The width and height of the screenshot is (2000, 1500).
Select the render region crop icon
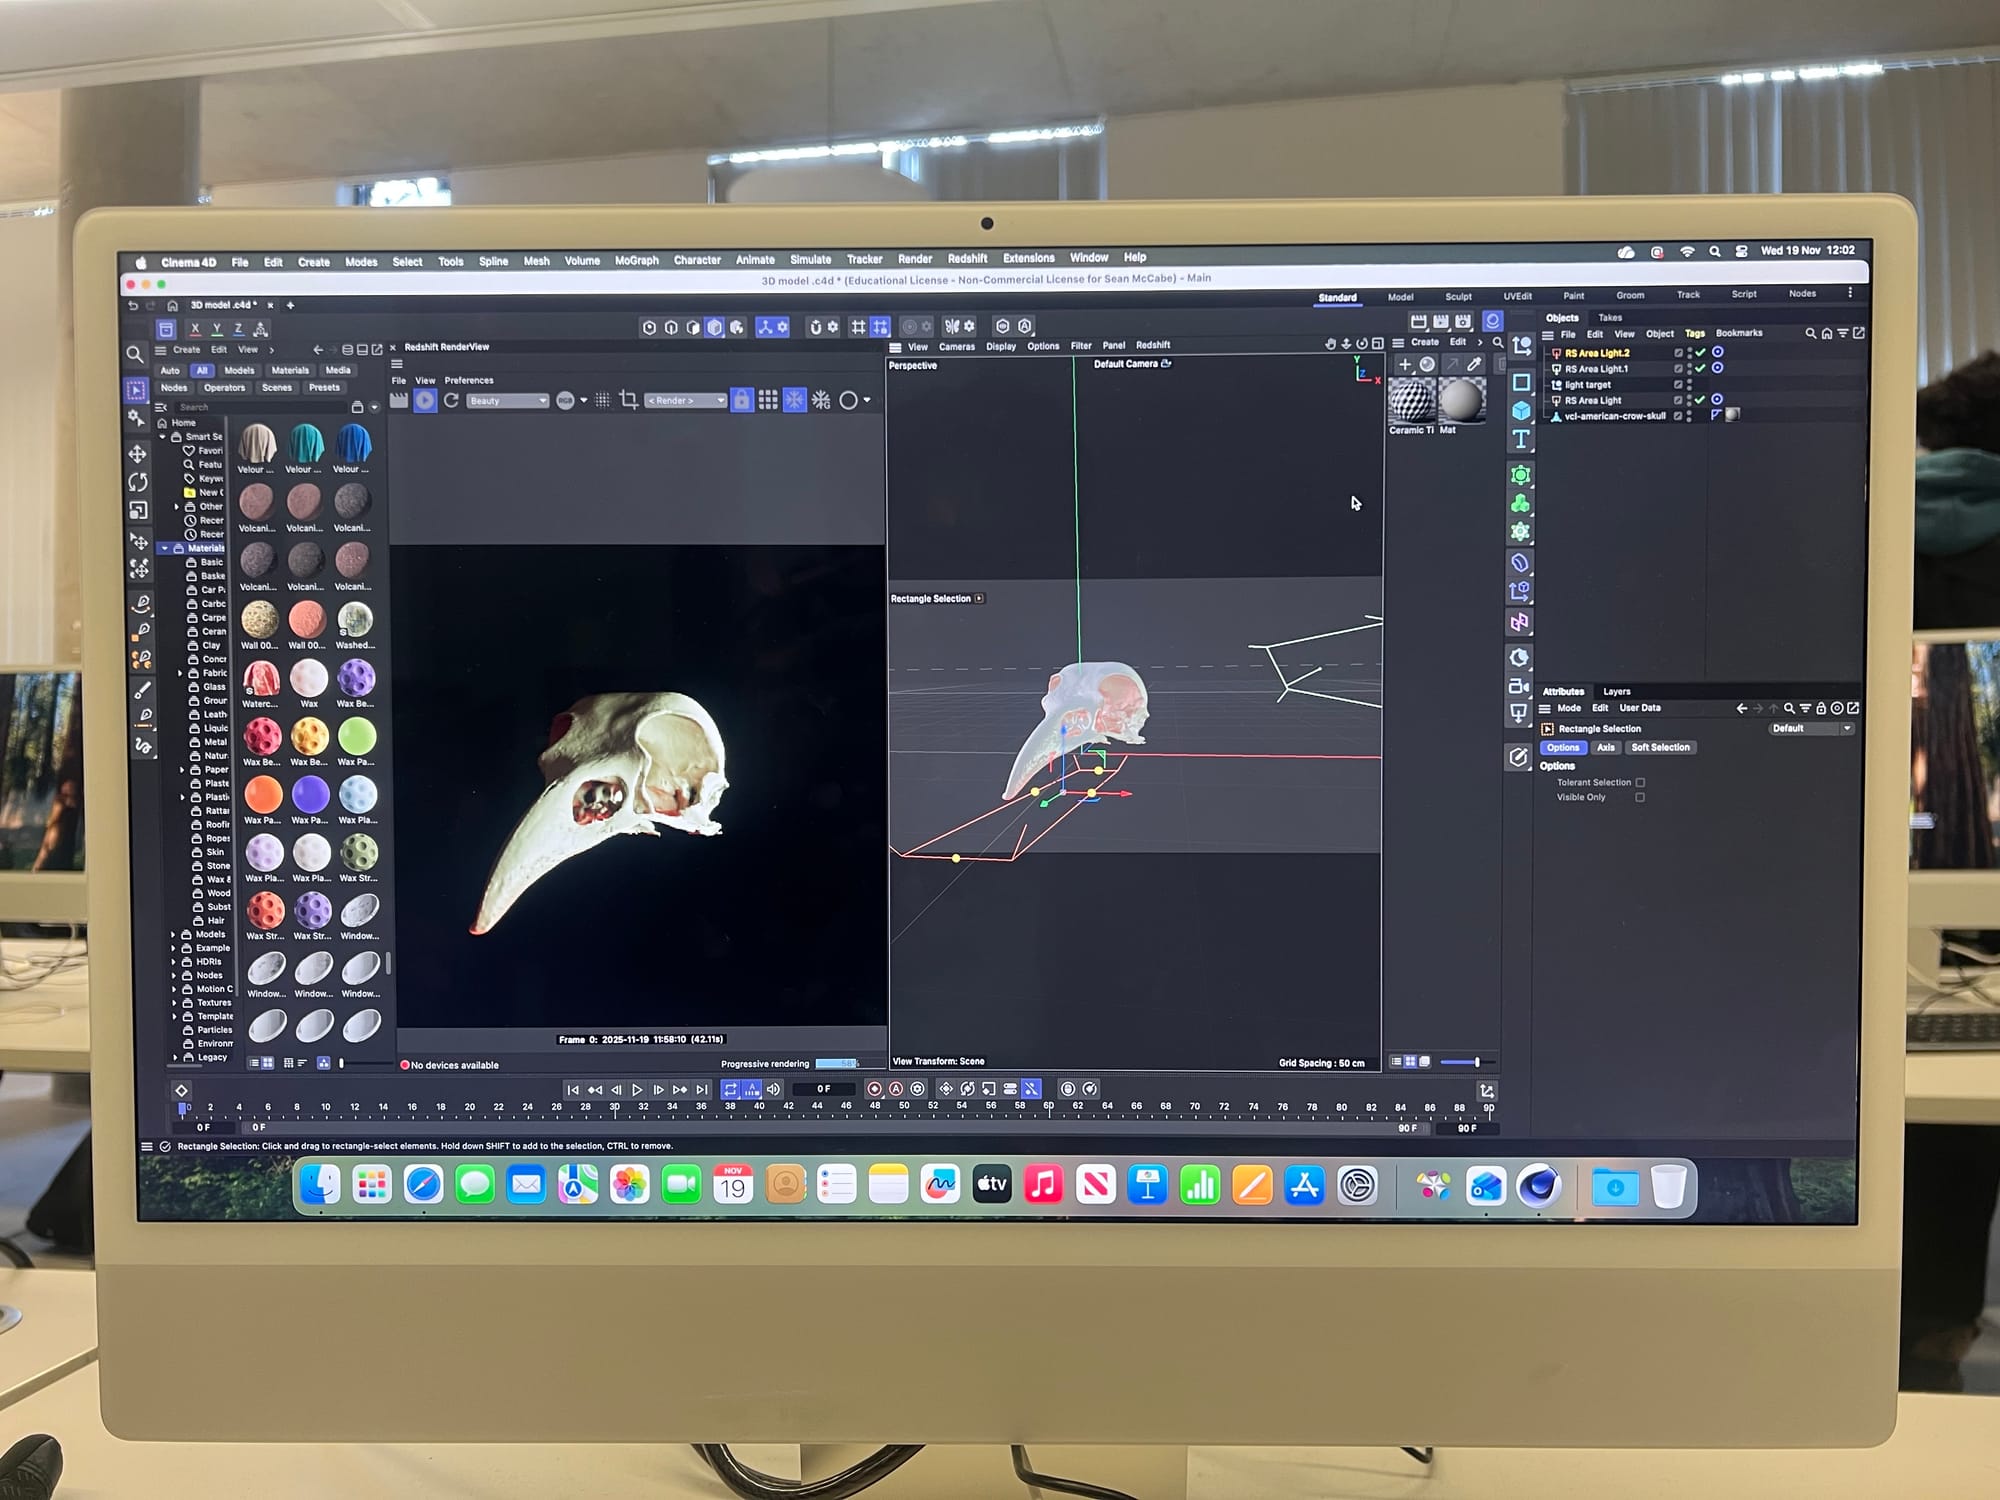(x=629, y=400)
